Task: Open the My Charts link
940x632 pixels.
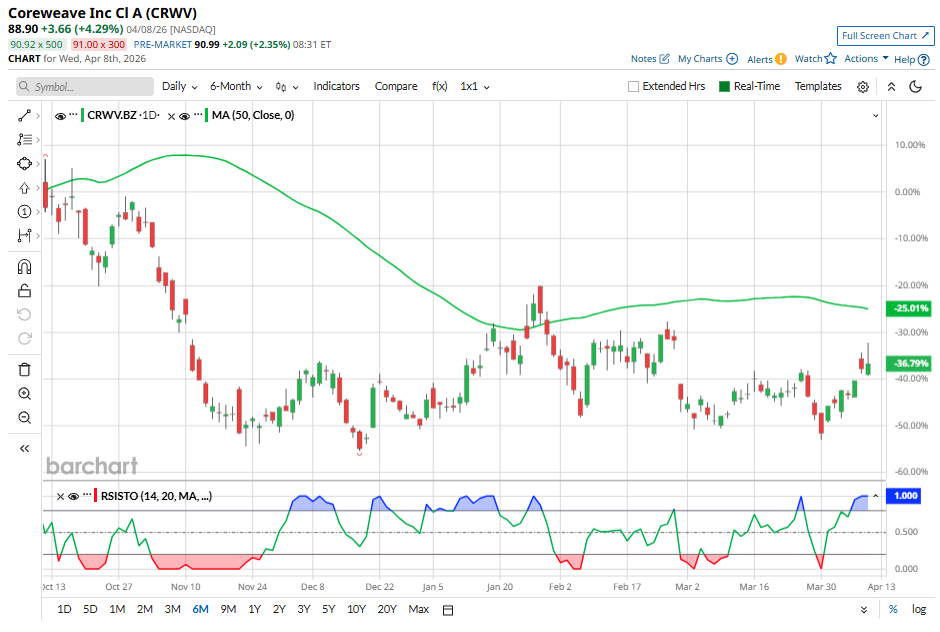Action: [707, 59]
